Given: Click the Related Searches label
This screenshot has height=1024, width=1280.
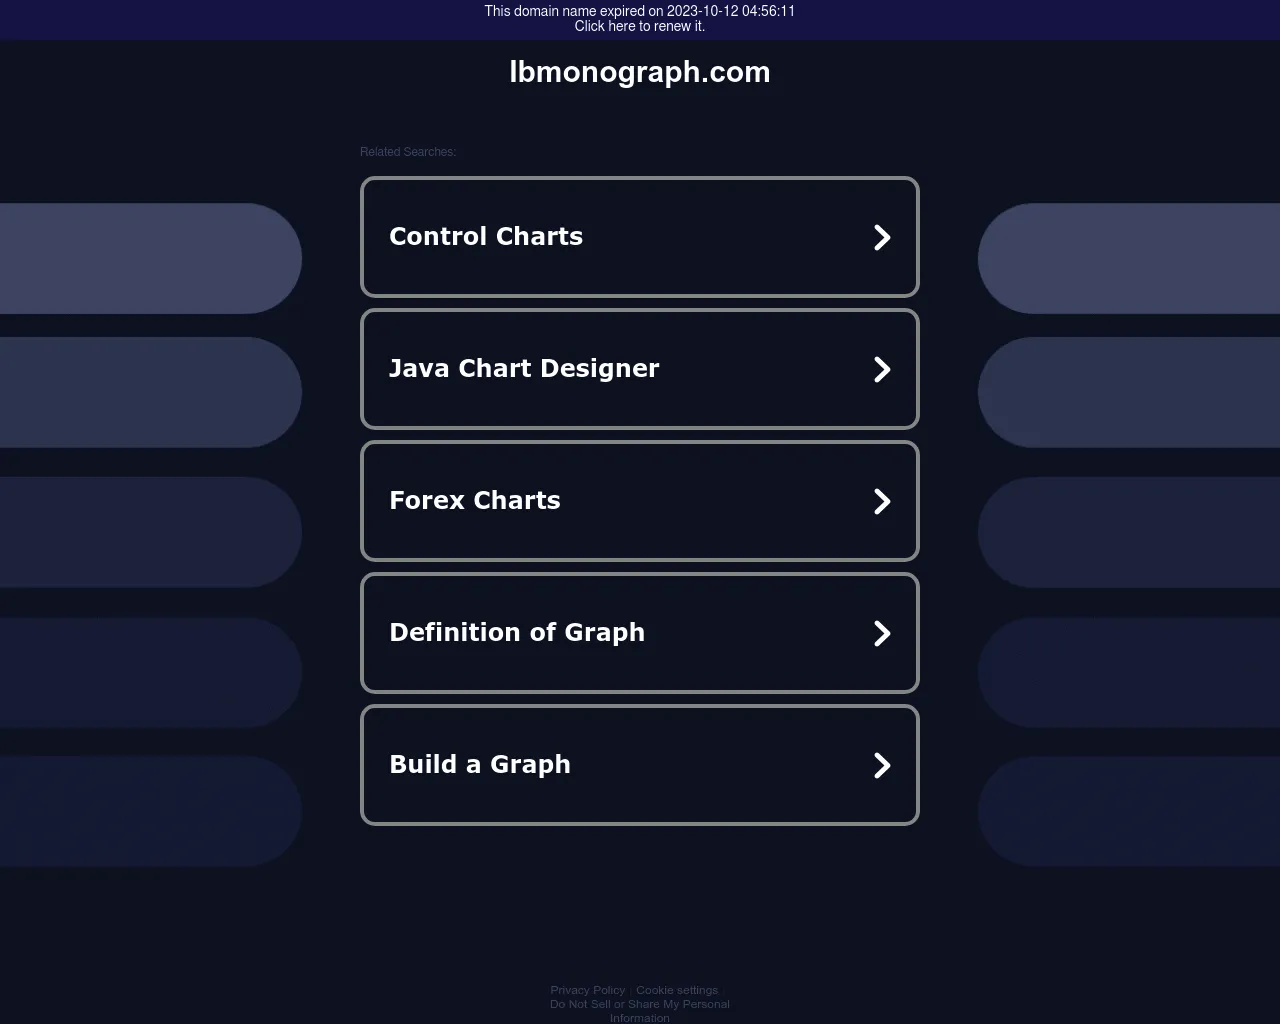Looking at the screenshot, I should (408, 152).
